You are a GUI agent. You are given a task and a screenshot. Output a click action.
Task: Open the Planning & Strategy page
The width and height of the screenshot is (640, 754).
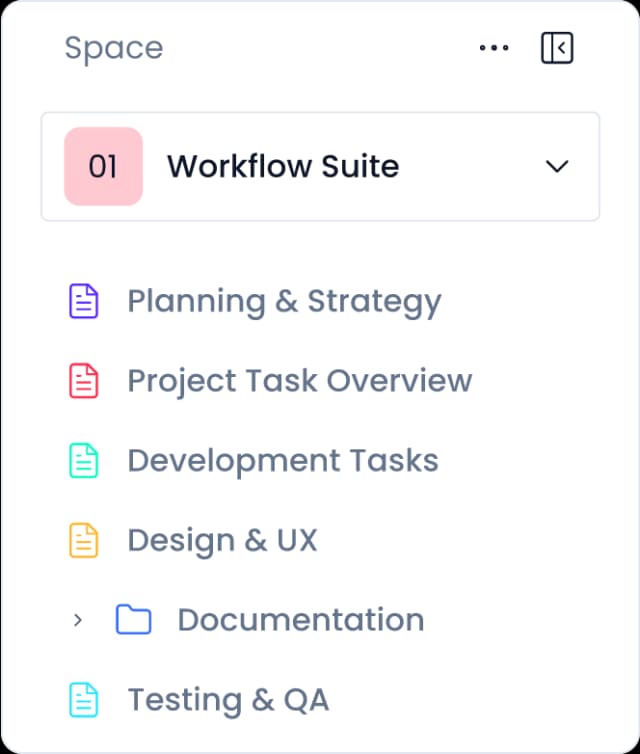pyautogui.click(x=284, y=301)
